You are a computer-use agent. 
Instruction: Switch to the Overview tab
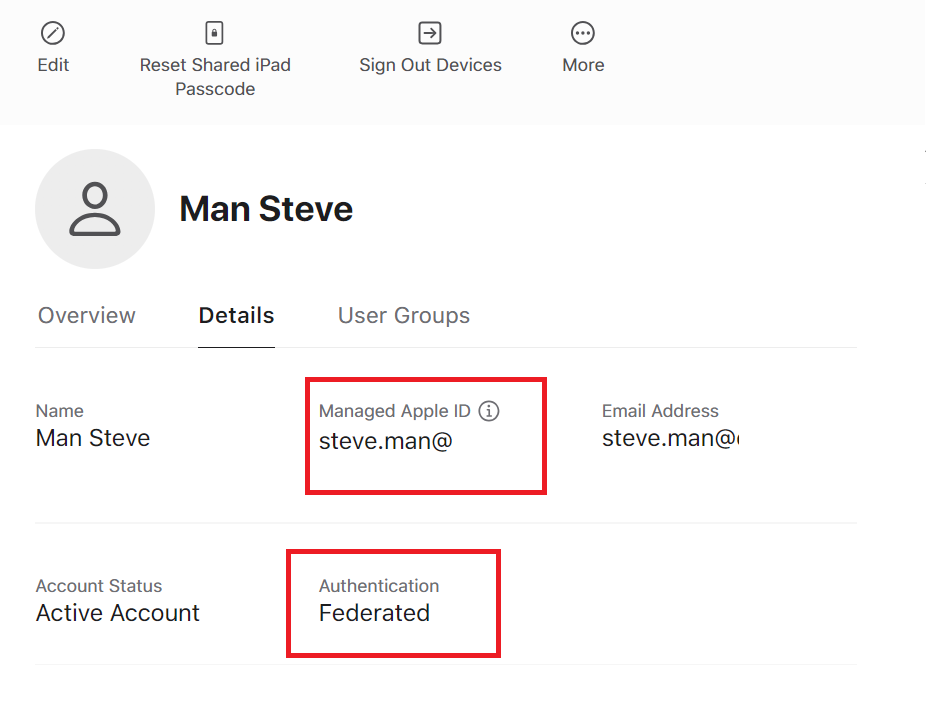pos(87,316)
